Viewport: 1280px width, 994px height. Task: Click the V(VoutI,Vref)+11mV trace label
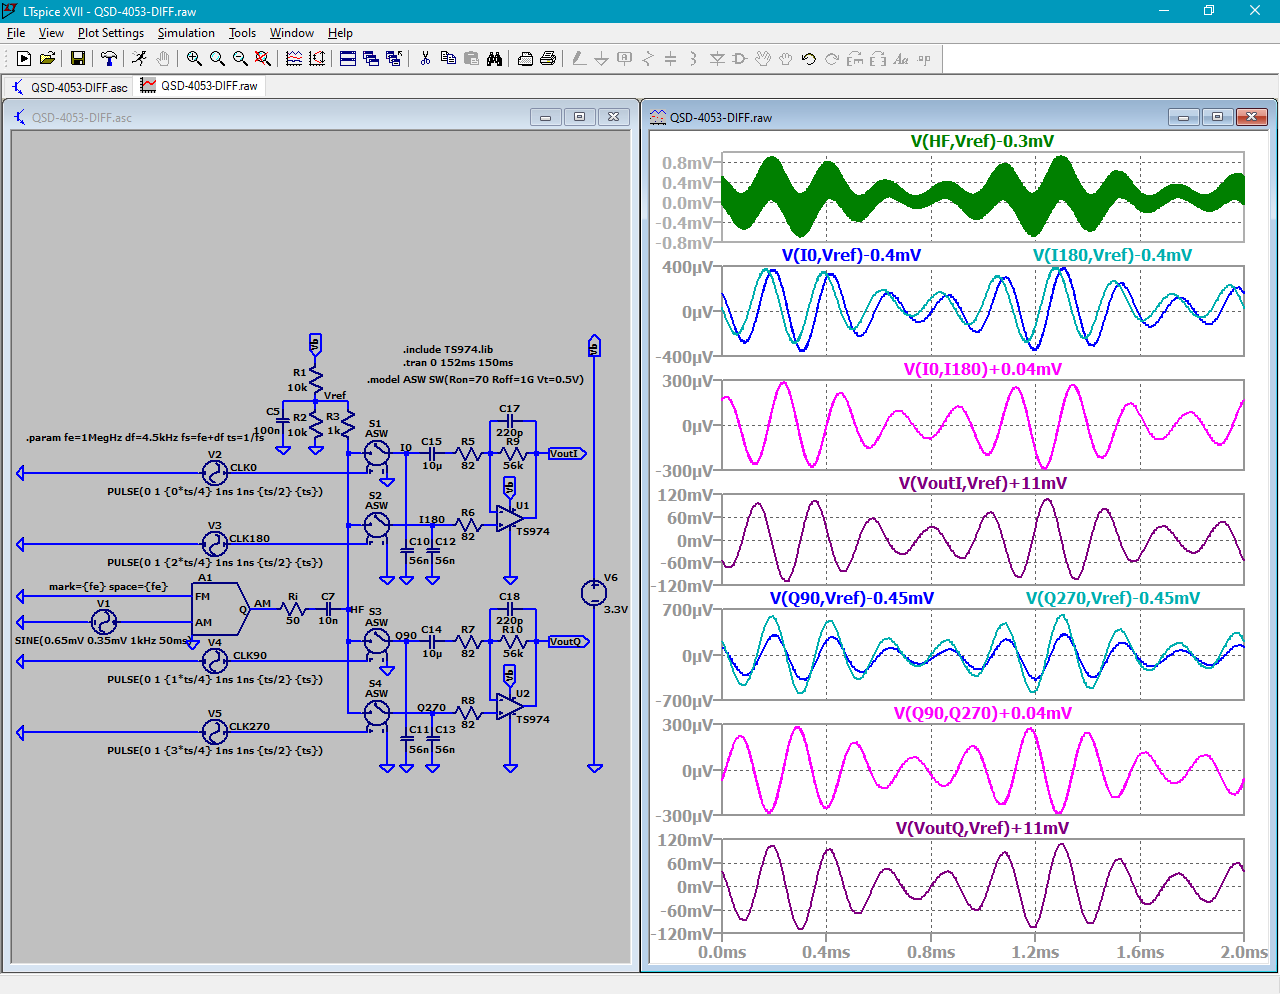982,483
